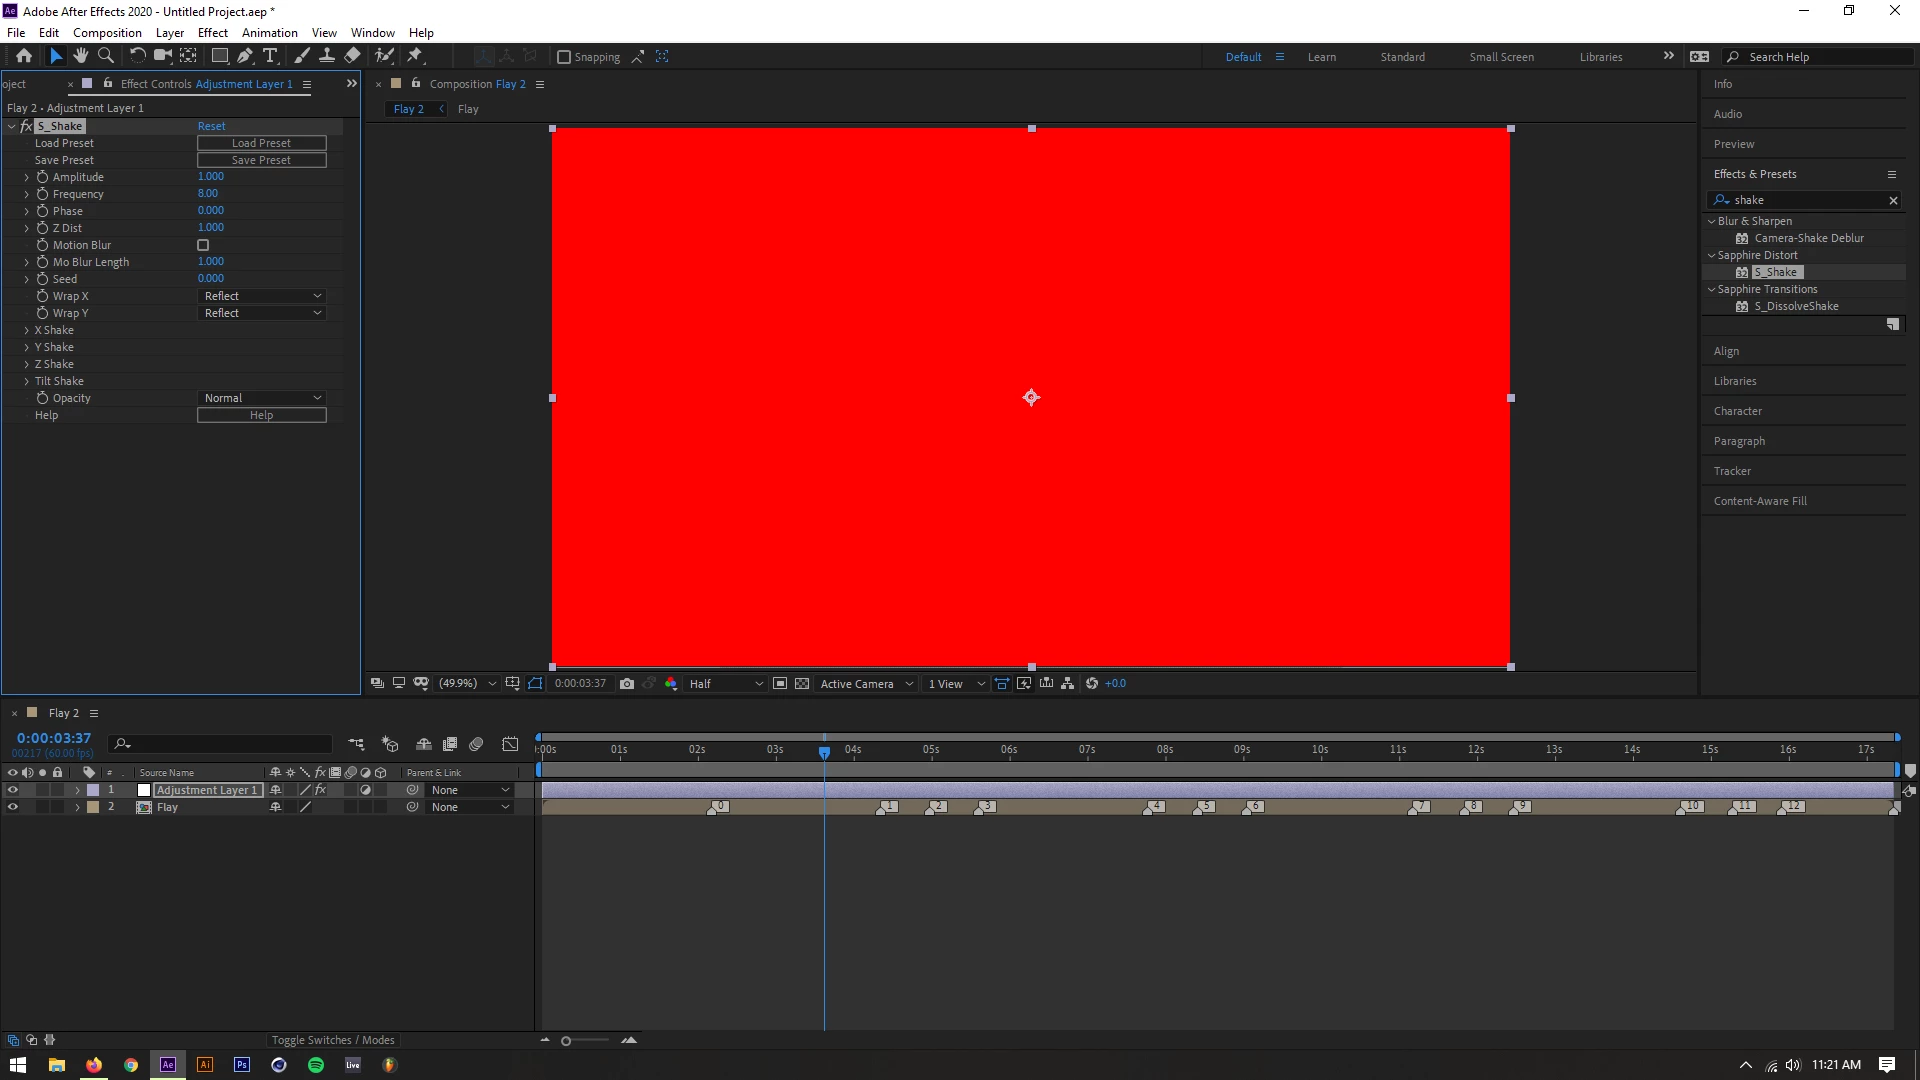The width and height of the screenshot is (1920, 1080).
Task: Click the Load Preset button
Action: (261, 143)
